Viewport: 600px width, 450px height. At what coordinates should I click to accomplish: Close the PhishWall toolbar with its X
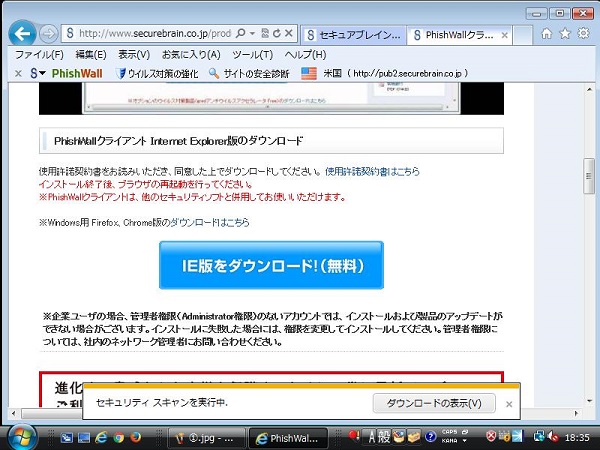coord(18,73)
